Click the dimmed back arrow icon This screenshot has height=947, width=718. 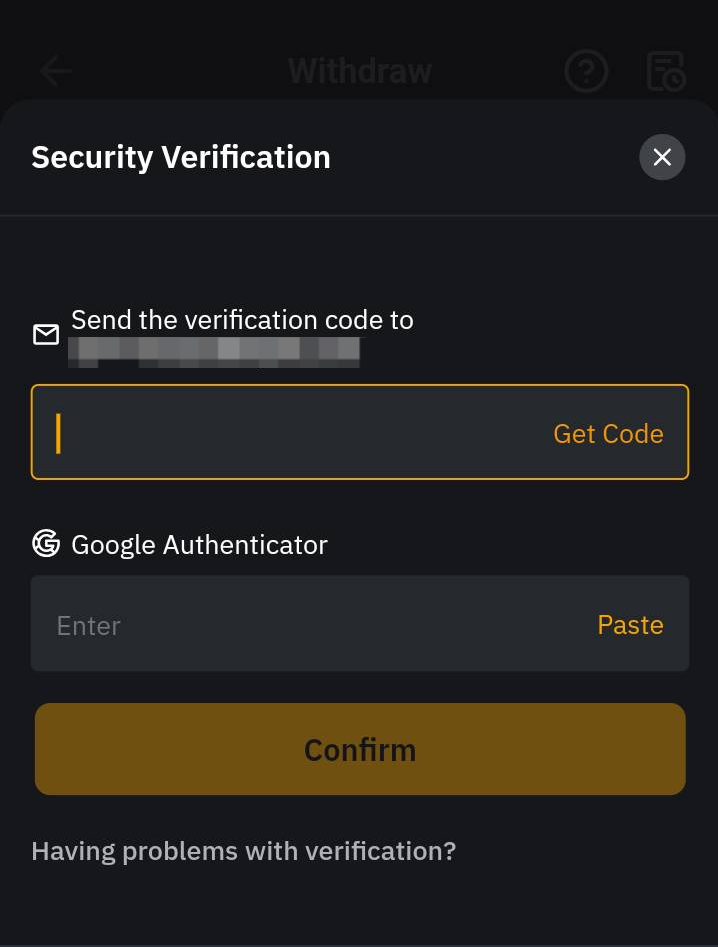pyautogui.click(x=56, y=71)
